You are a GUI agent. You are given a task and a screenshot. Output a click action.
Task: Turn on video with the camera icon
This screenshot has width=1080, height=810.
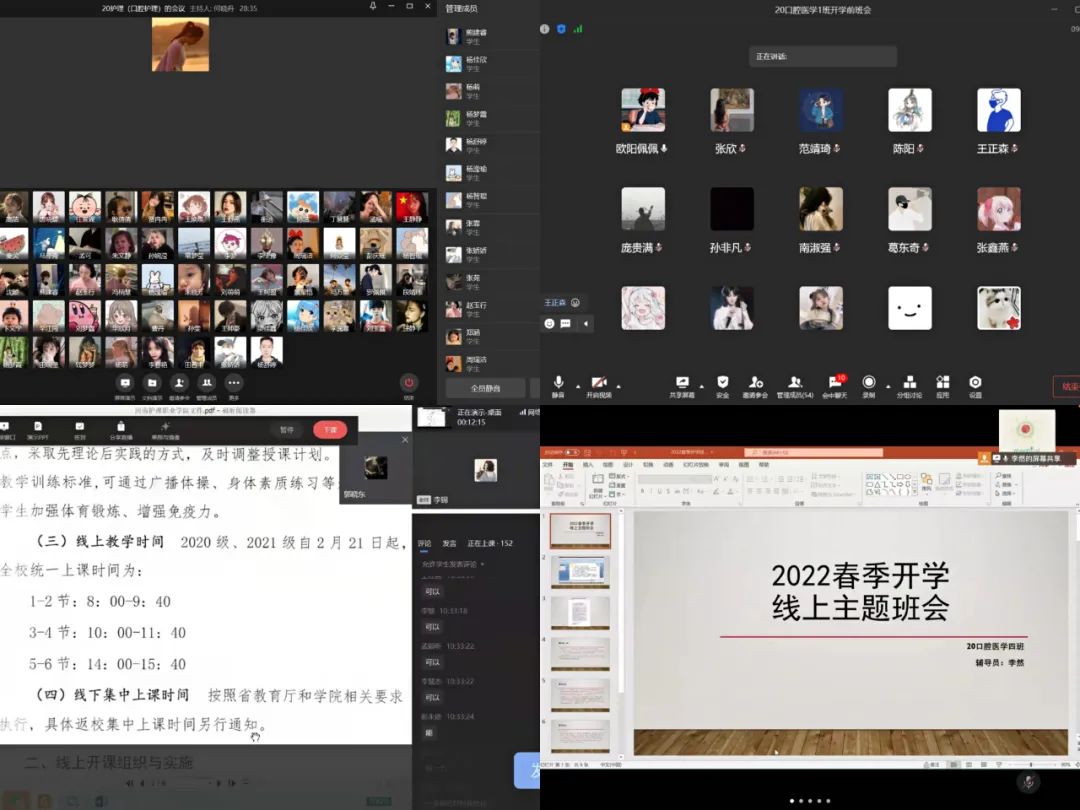[599, 383]
